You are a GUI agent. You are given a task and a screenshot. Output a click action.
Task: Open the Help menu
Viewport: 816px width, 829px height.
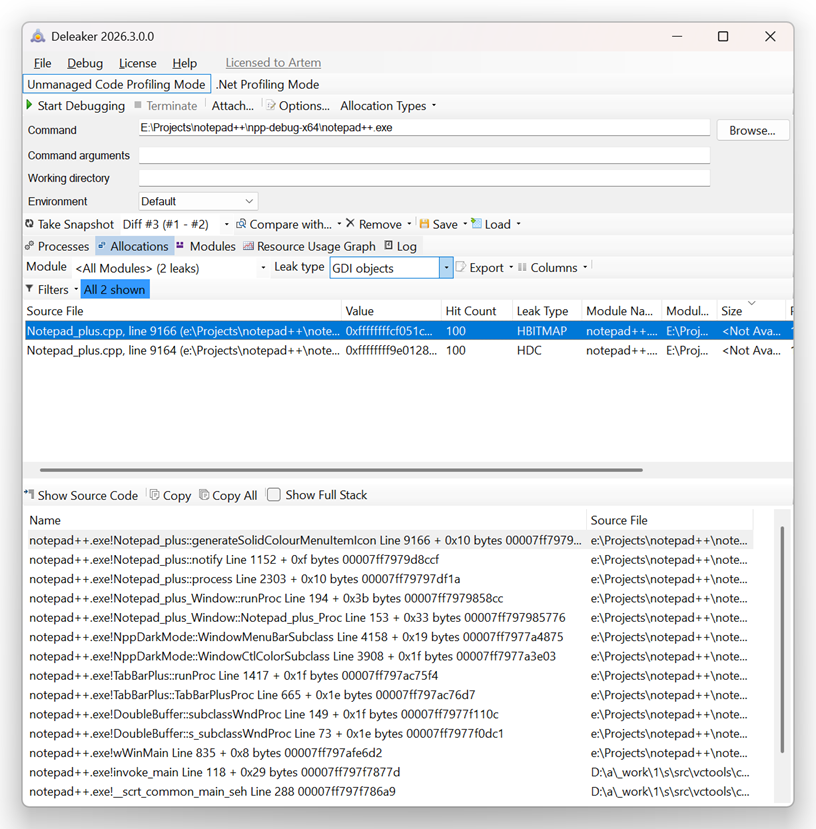tap(184, 63)
